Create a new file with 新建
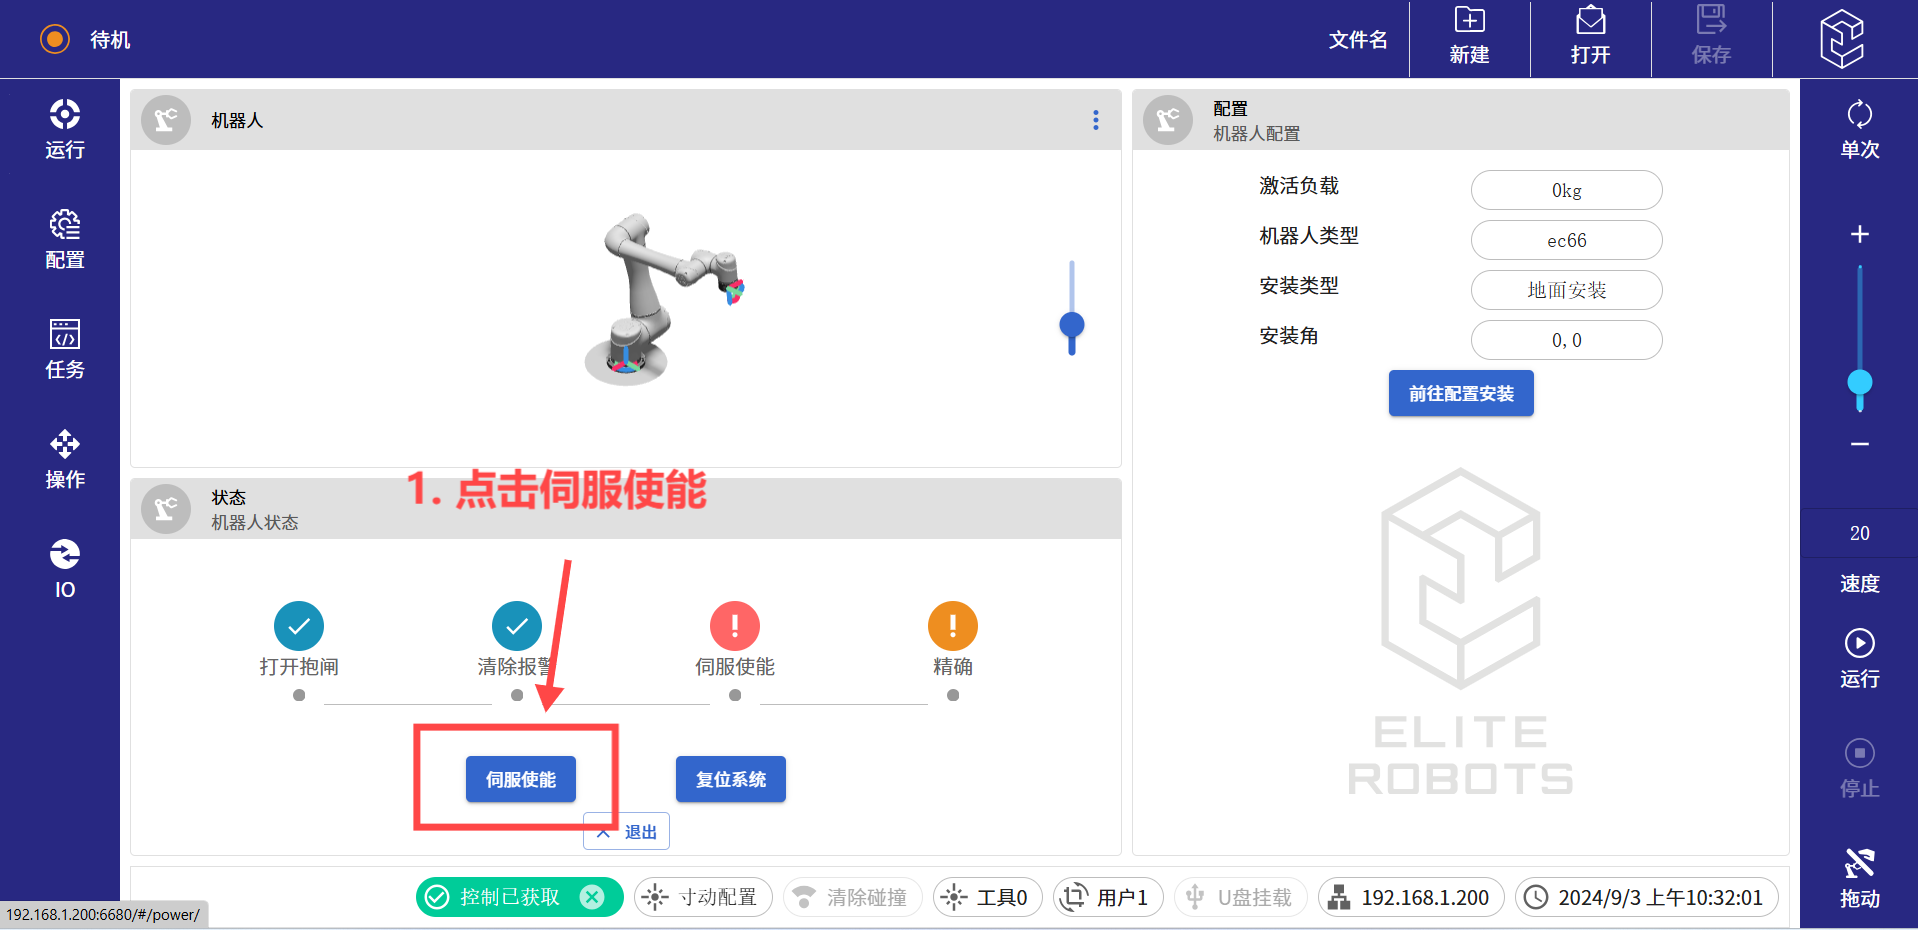Viewport: 1918px width, 930px height. coord(1469,37)
